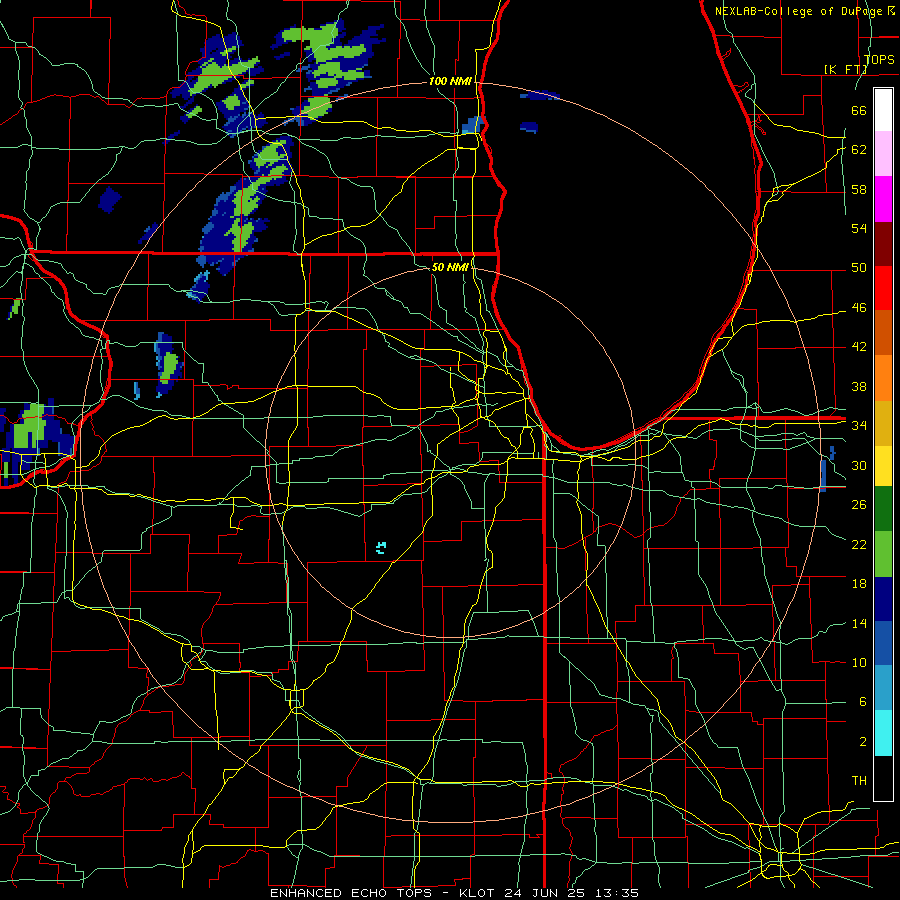The image size is (900, 900).
Task: Select the 42 scale value
Action: (x=859, y=347)
